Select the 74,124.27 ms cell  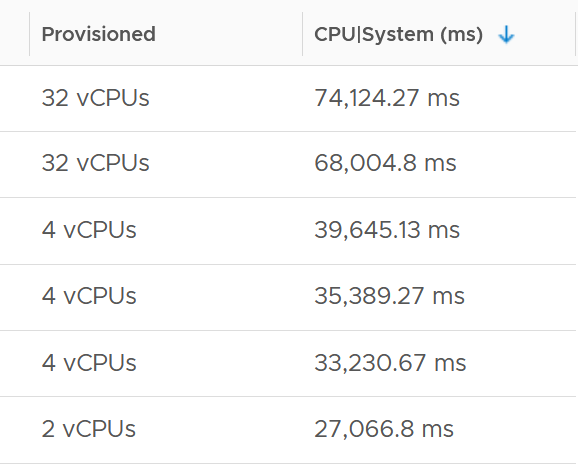pos(387,98)
